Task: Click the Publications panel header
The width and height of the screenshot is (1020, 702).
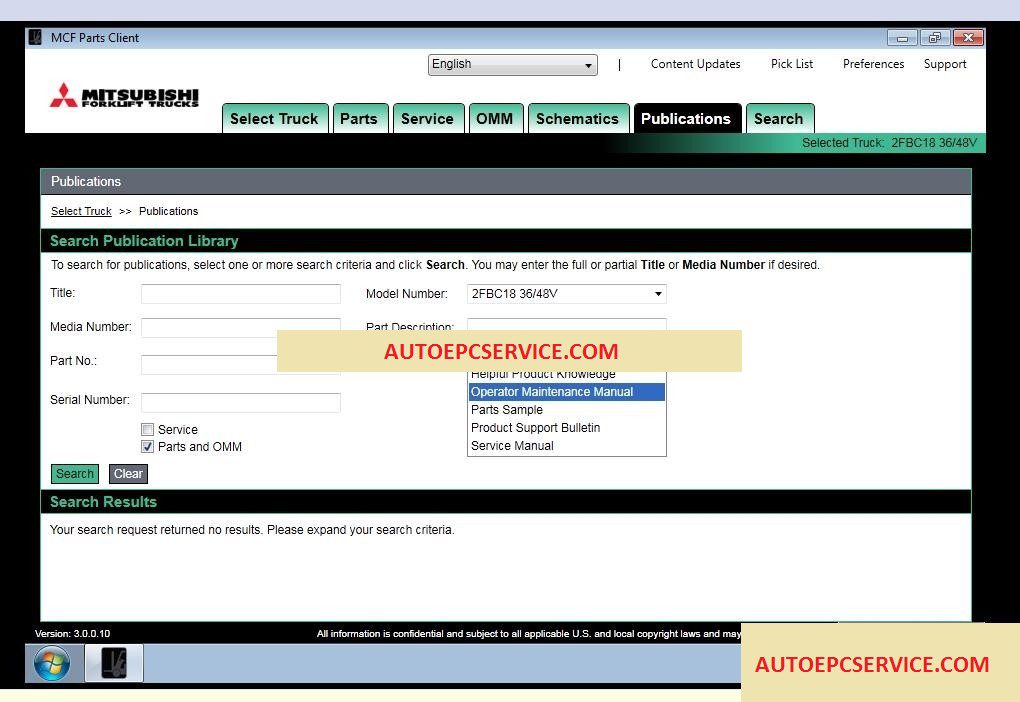Action: [x=505, y=182]
